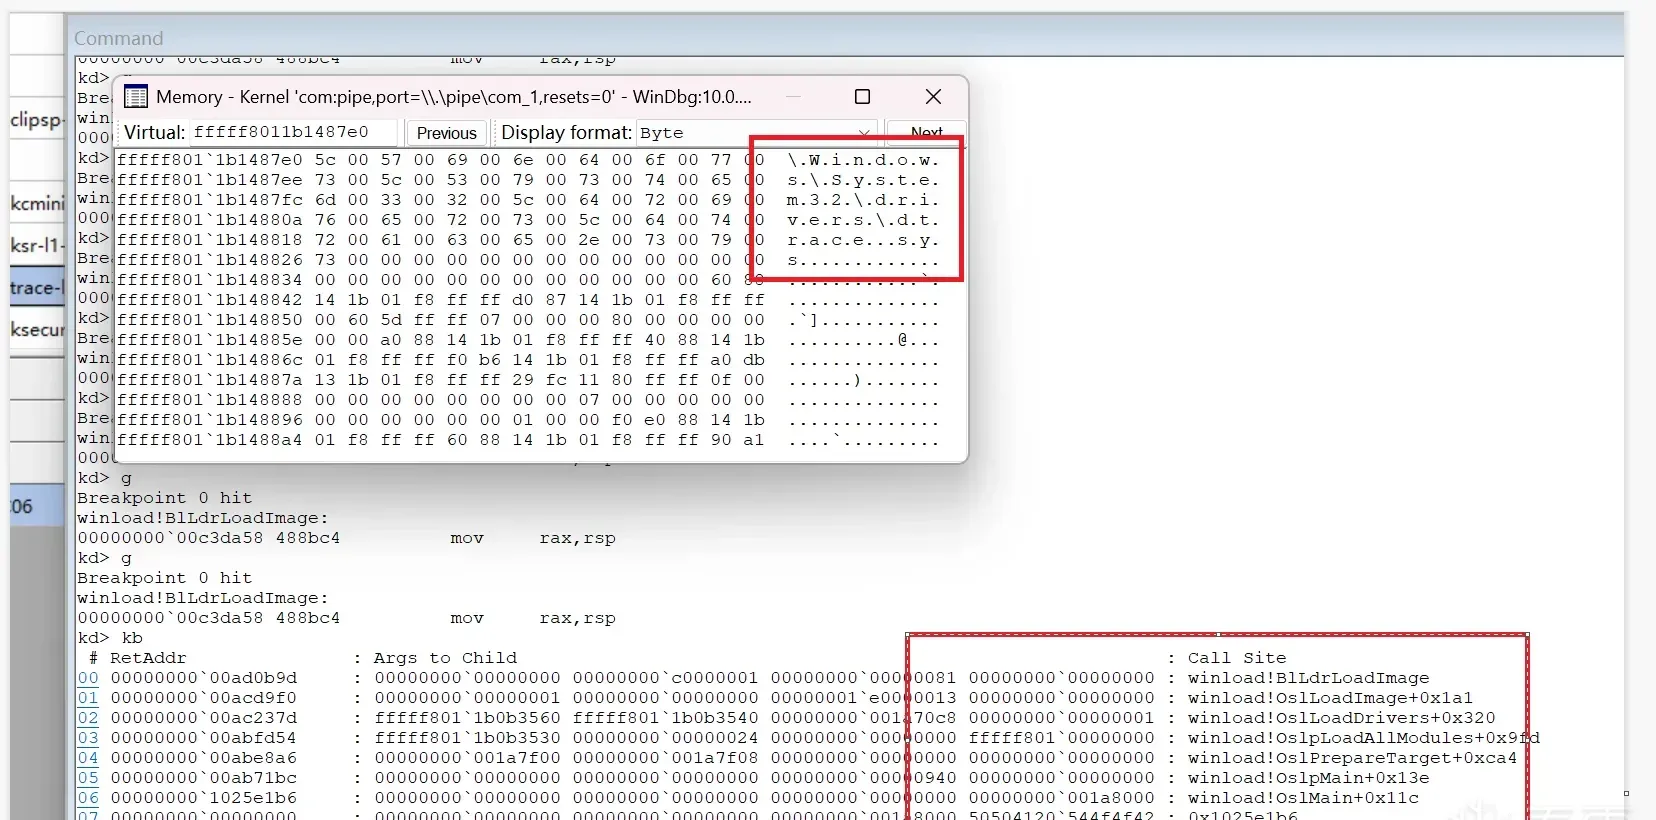Click call site winload!BlLdrLoadImage in stack
Screen dimensions: 1656x820
[x=1308, y=678]
